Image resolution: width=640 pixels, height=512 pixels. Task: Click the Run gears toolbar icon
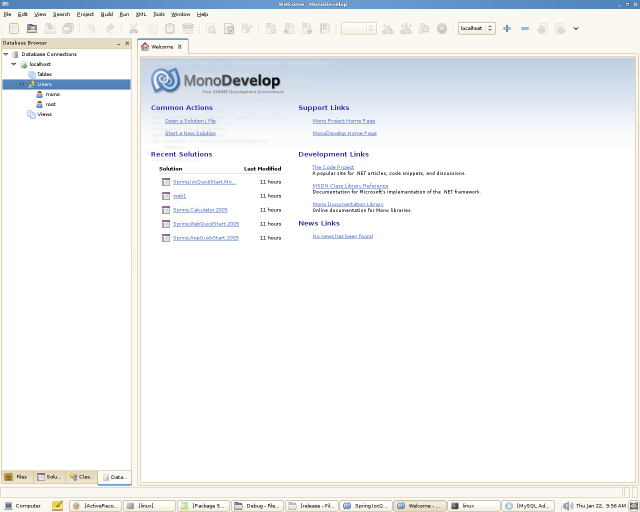424,28
